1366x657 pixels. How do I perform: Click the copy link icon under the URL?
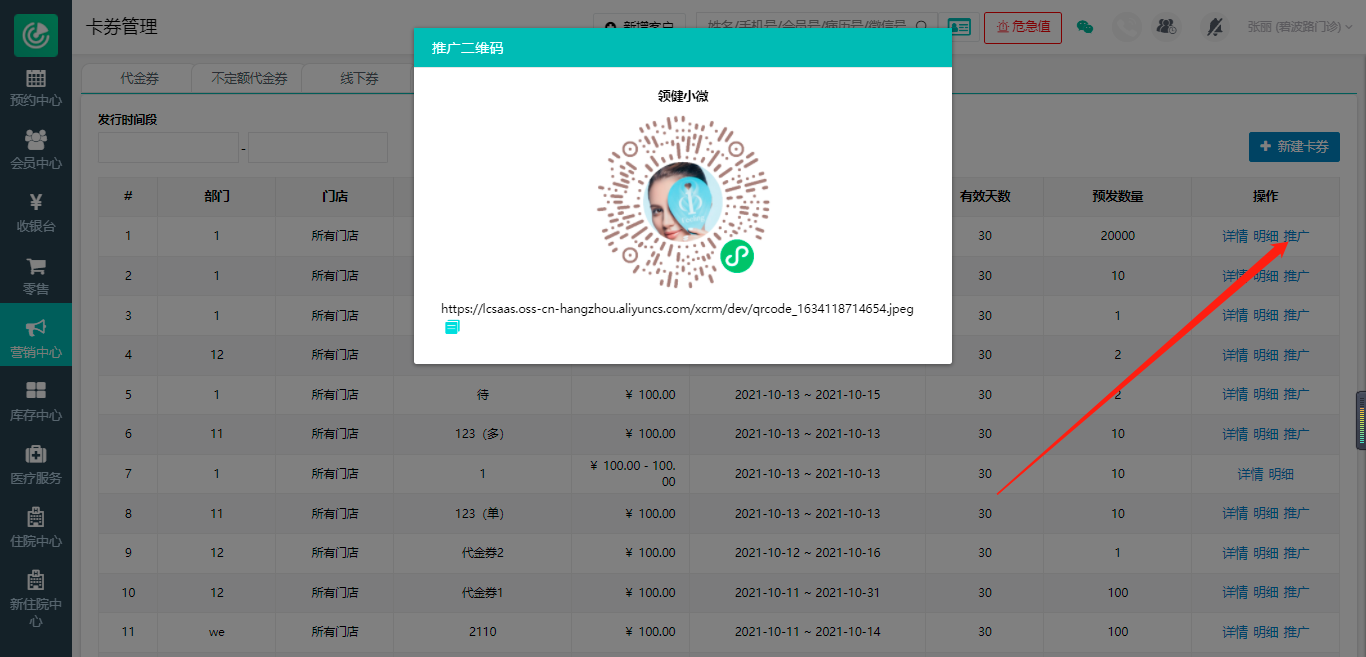coord(452,327)
